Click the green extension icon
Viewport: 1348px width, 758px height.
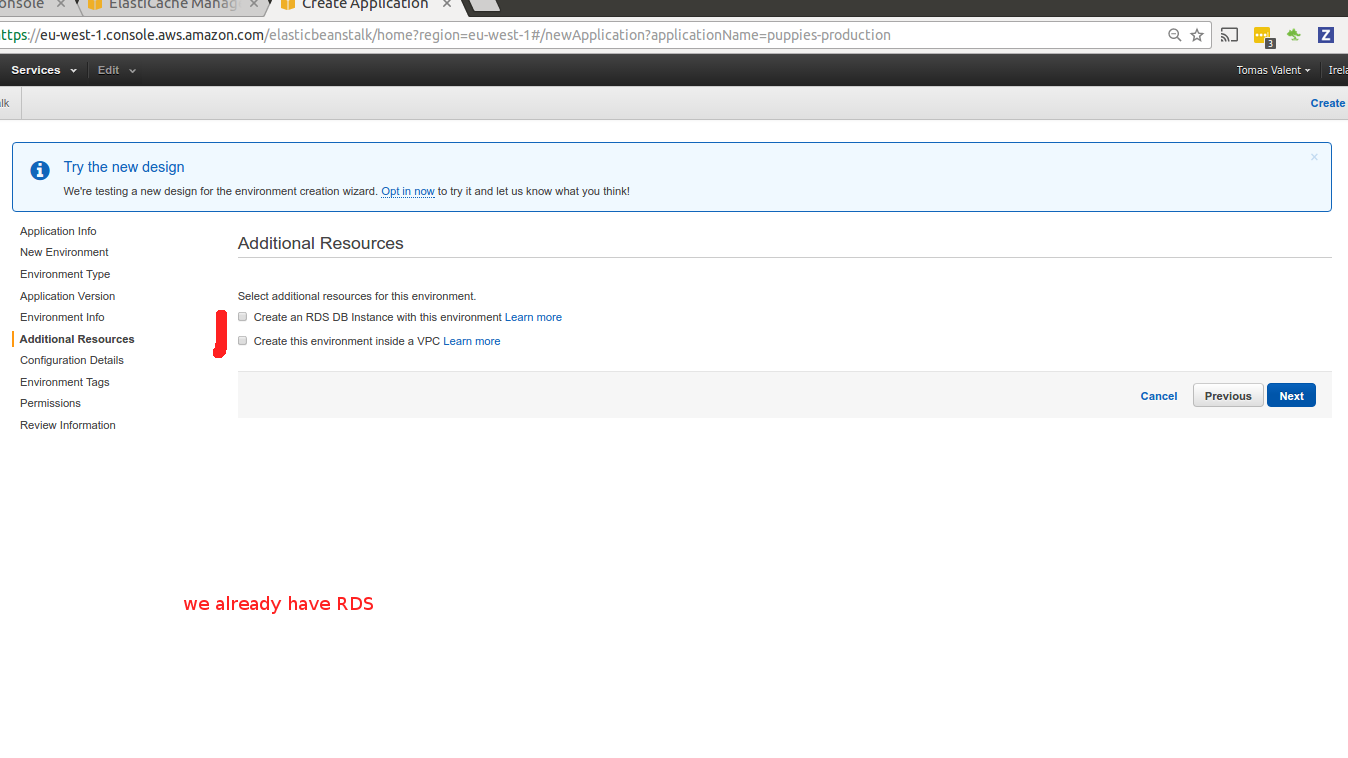pos(1294,35)
